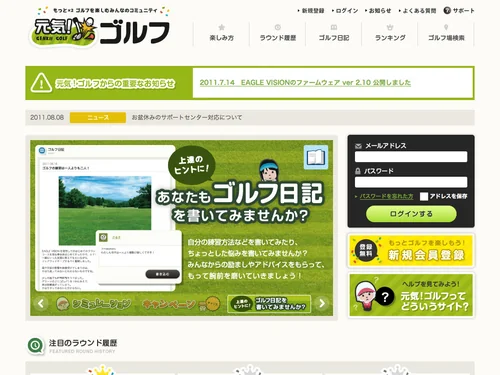This screenshot has width=500, height=375.
Task: Click the メールアドレス input field
Action: [411, 157]
